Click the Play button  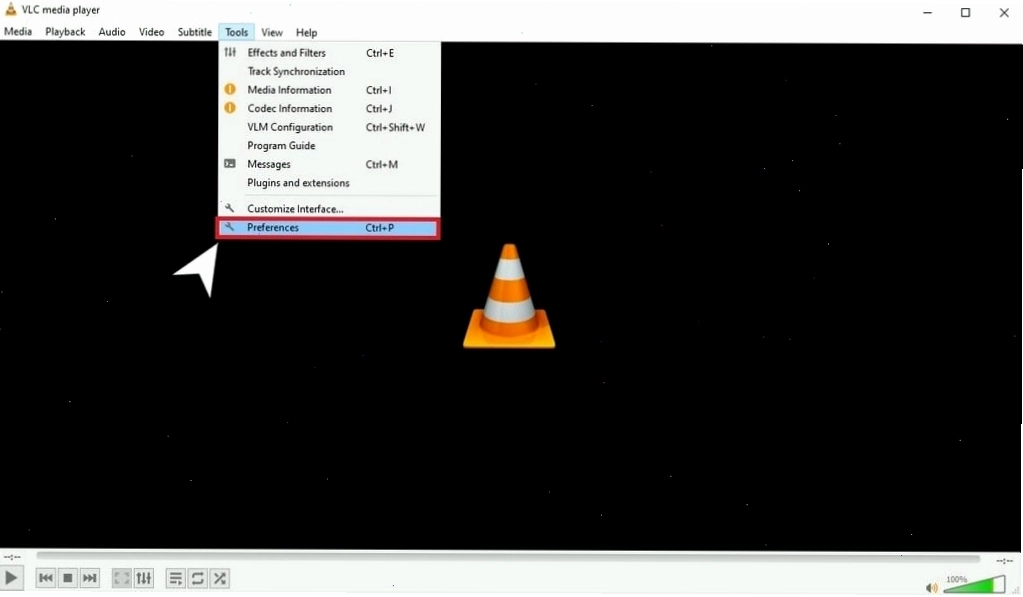tap(11, 578)
